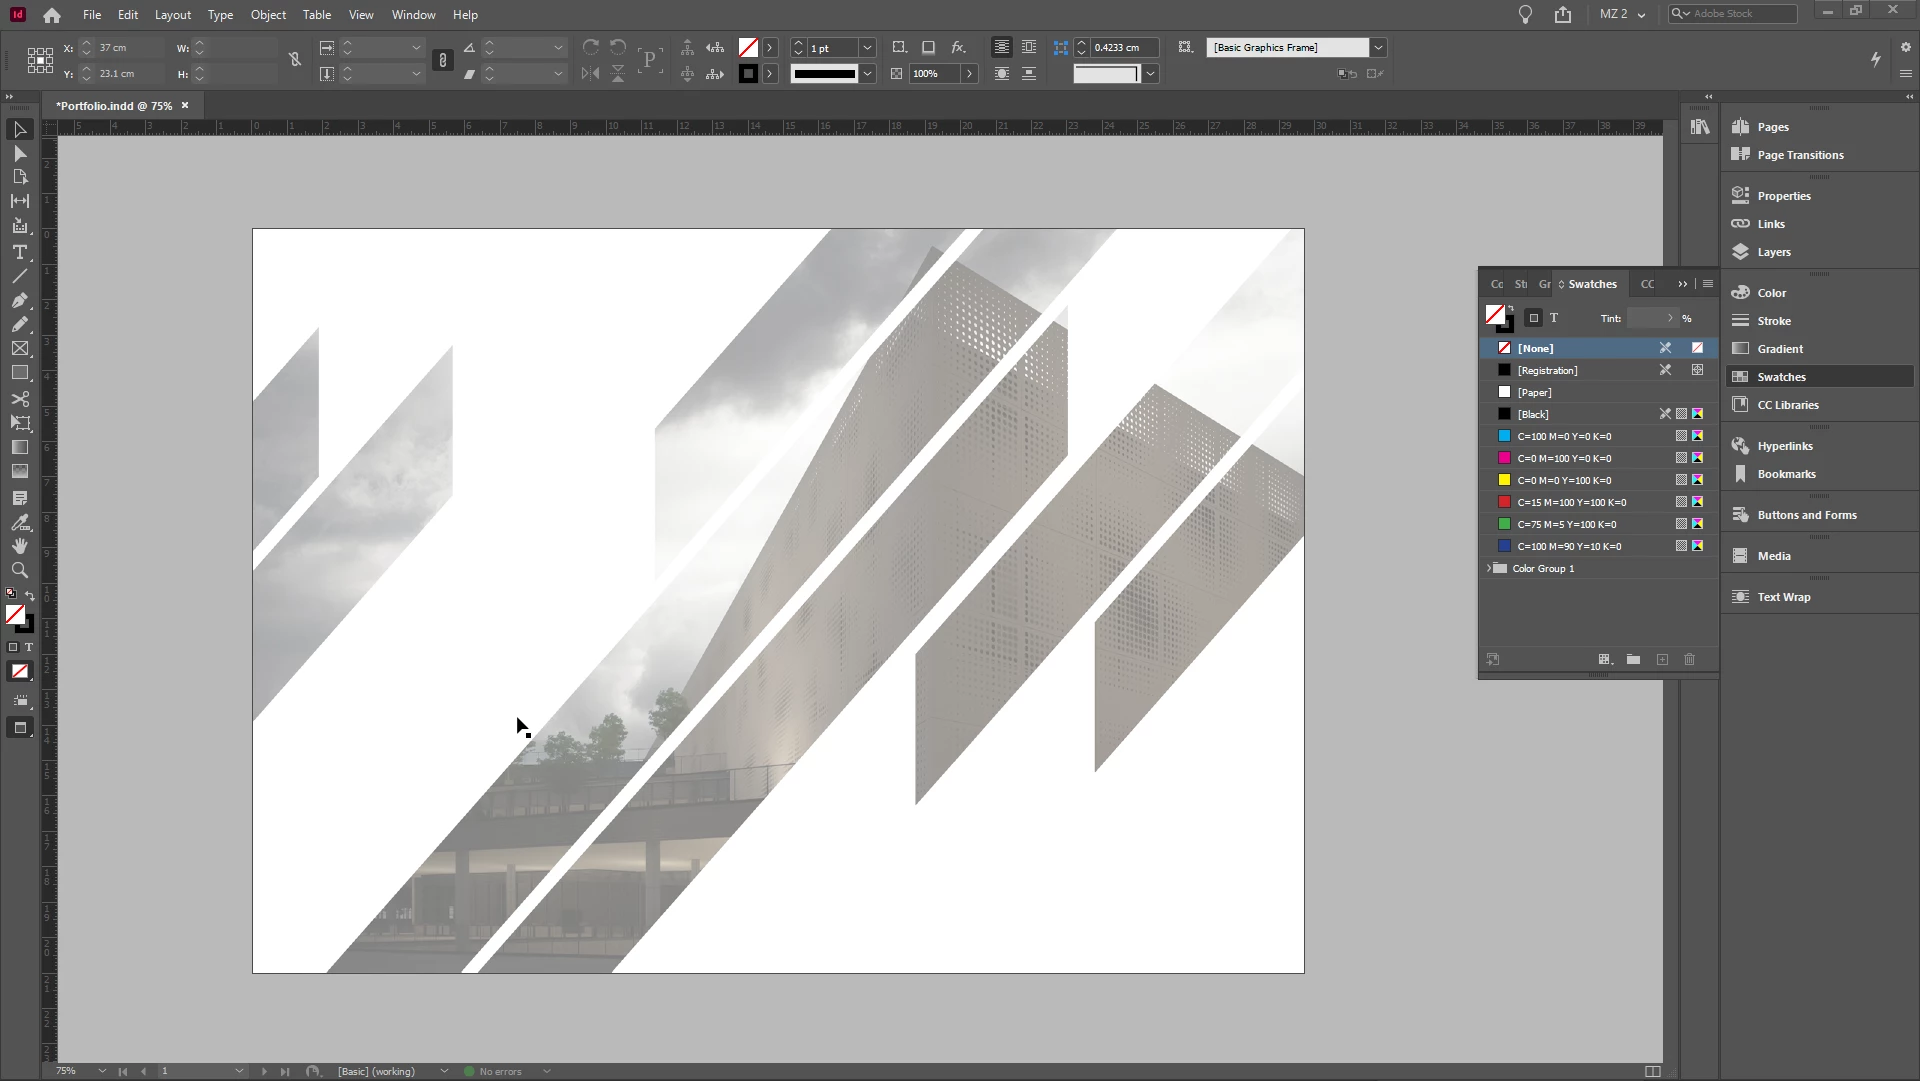
Task: Activate the Zoom tool magnifier
Action: tap(19, 570)
